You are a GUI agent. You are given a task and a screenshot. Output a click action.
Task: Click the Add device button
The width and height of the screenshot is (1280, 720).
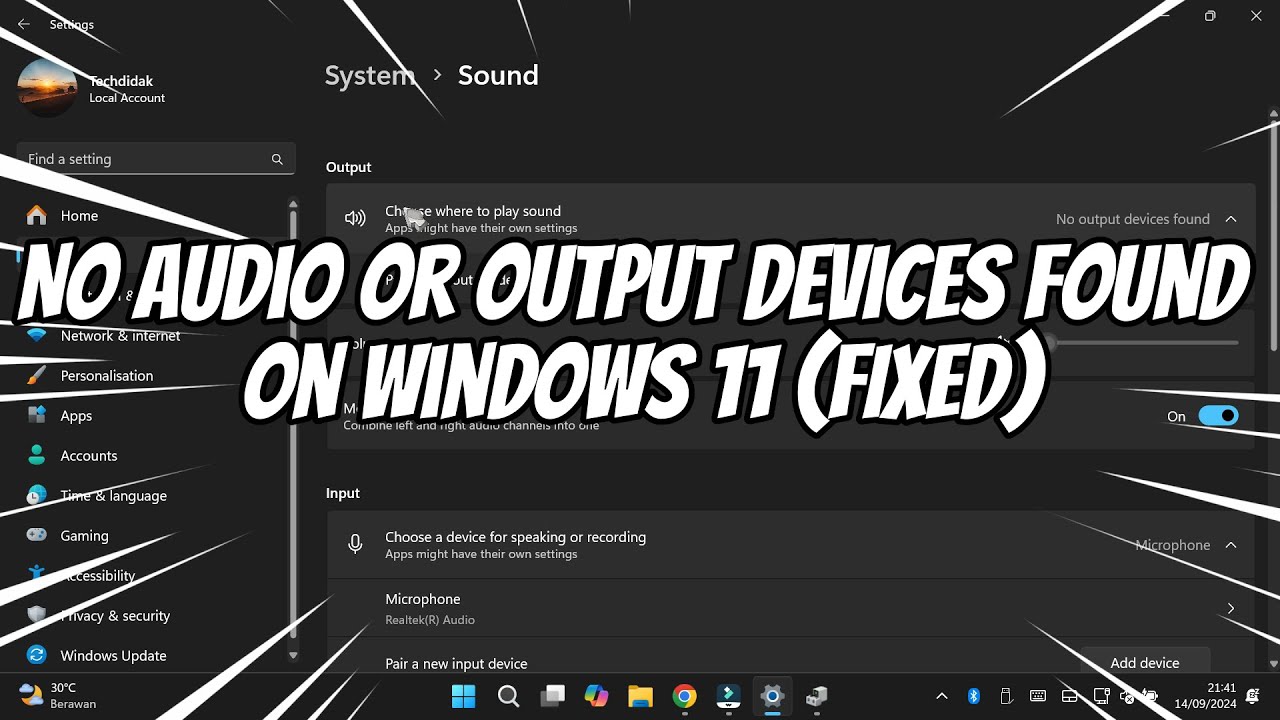coord(1145,662)
